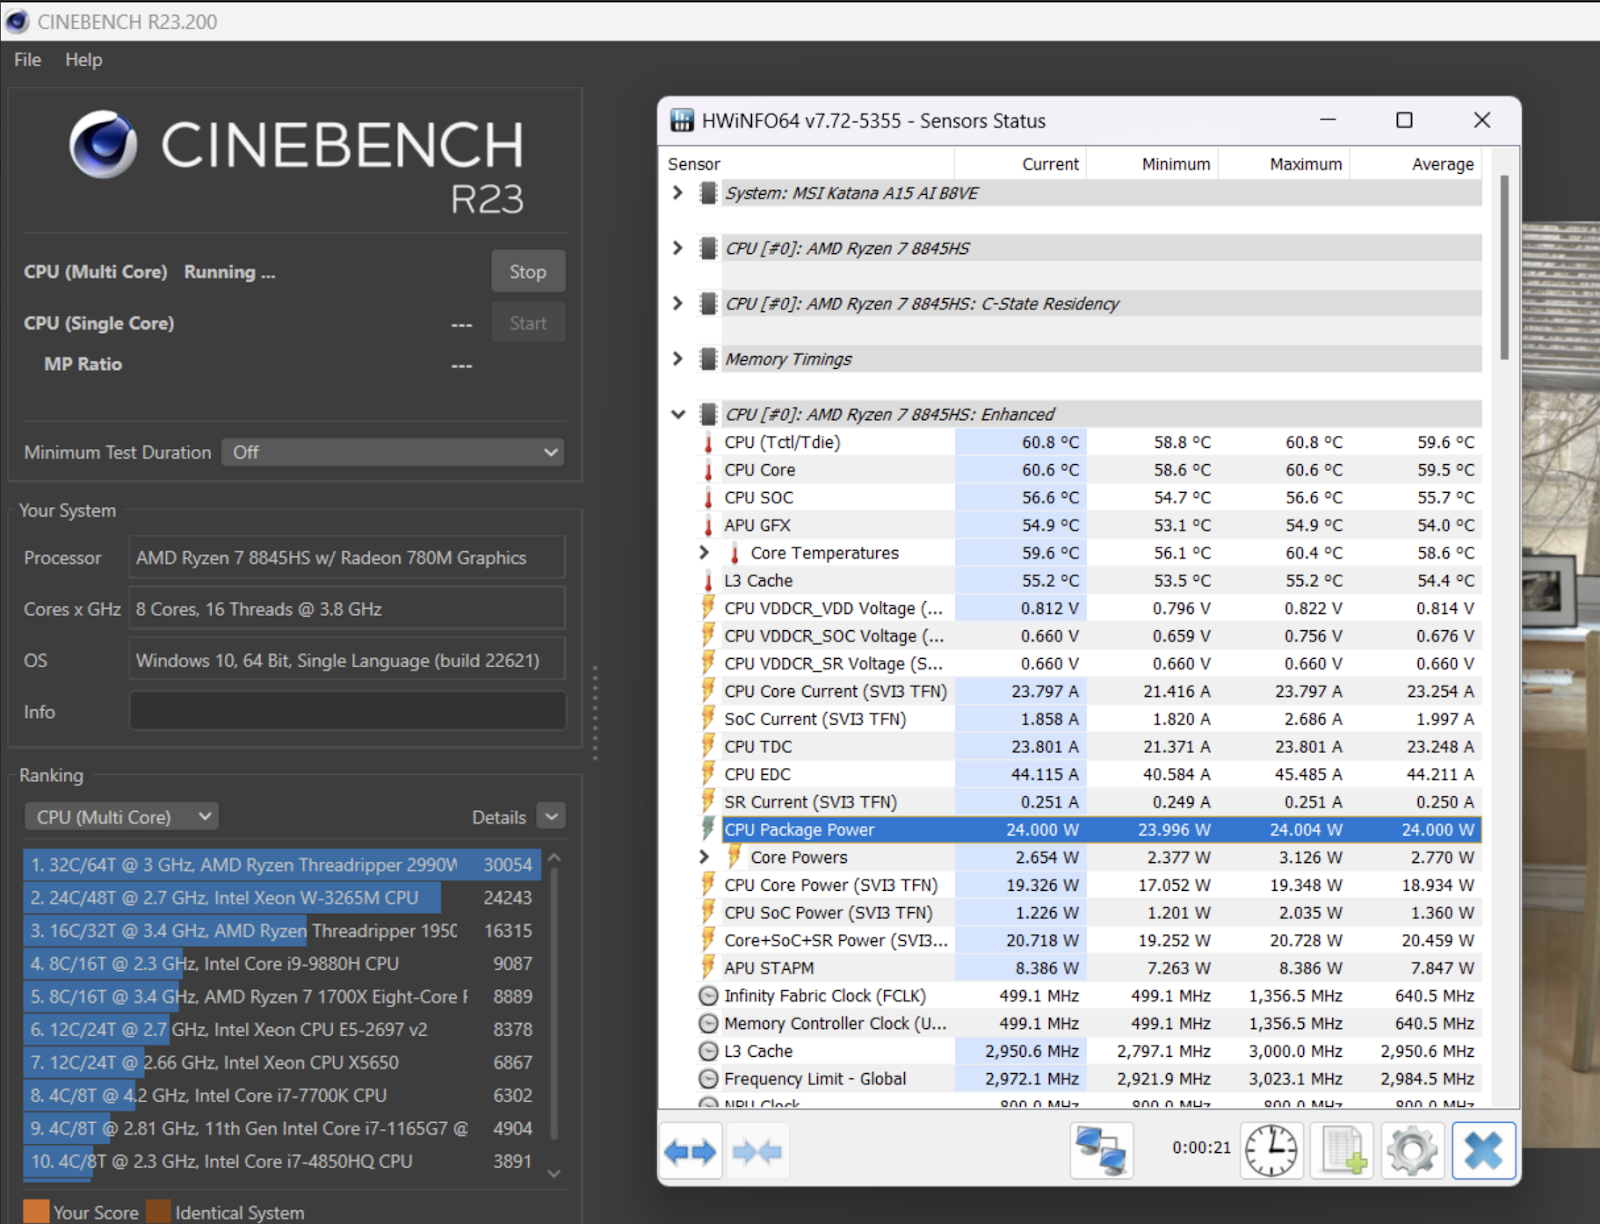Image resolution: width=1600 pixels, height=1224 pixels.
Task: Expand the Memory Timings group
Action: pos(678,359)
